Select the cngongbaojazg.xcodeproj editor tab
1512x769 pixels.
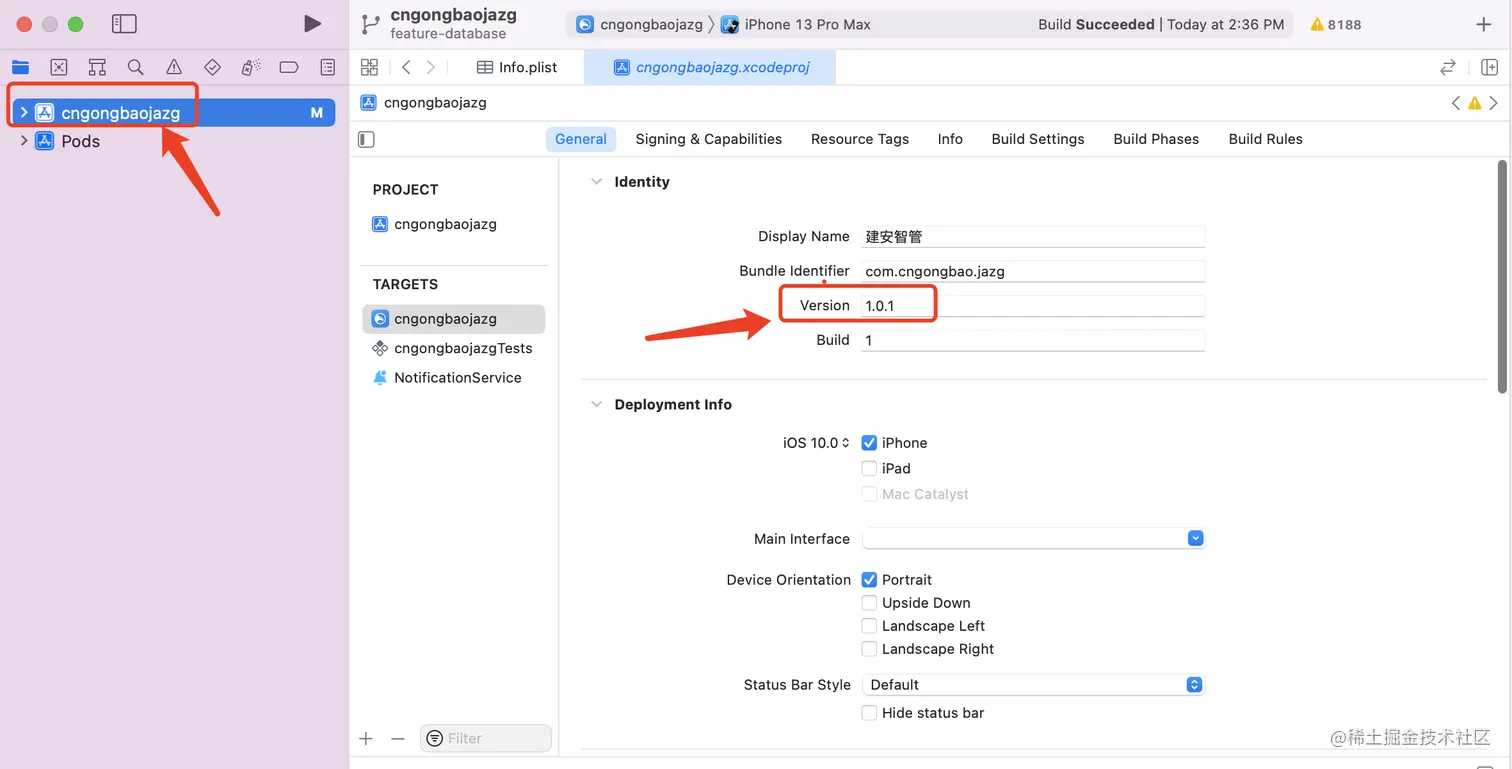tap(711, 67)
